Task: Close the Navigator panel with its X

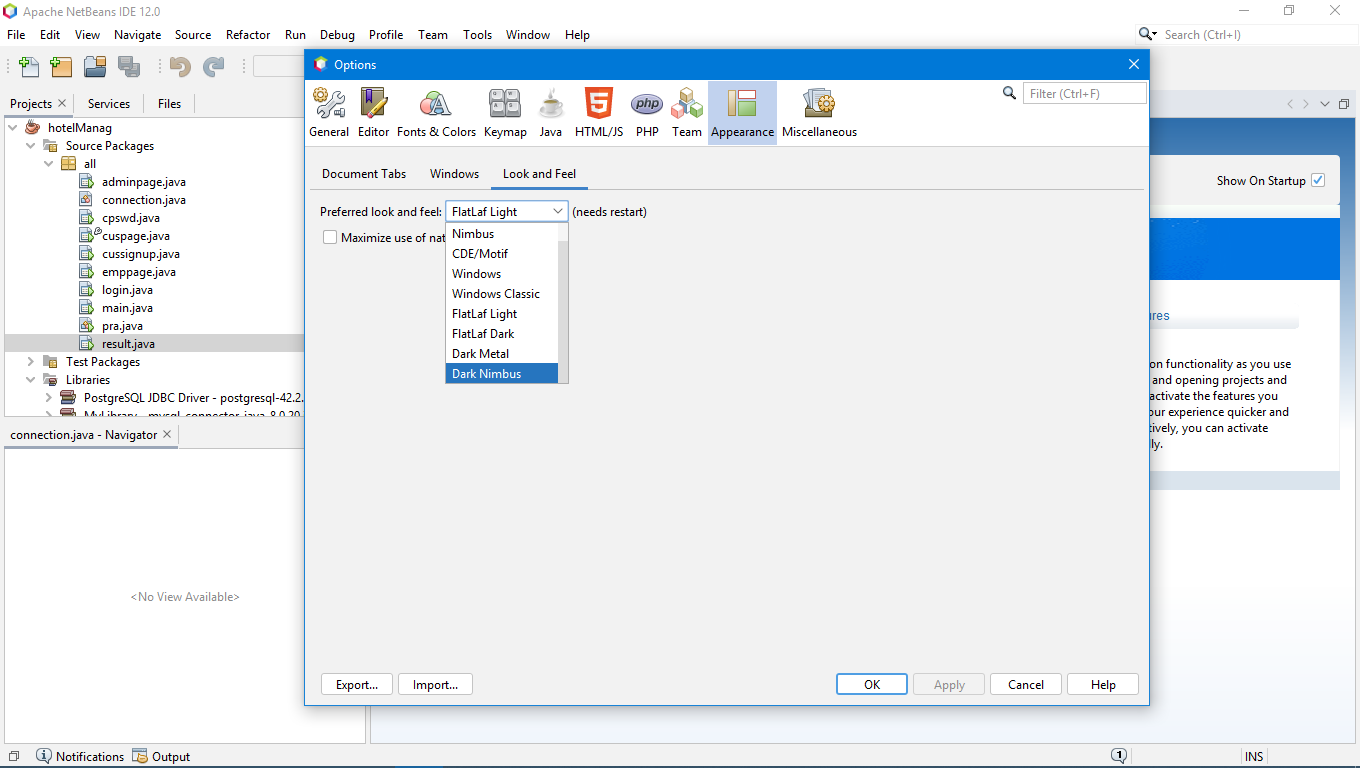Action: pos(167,434)
